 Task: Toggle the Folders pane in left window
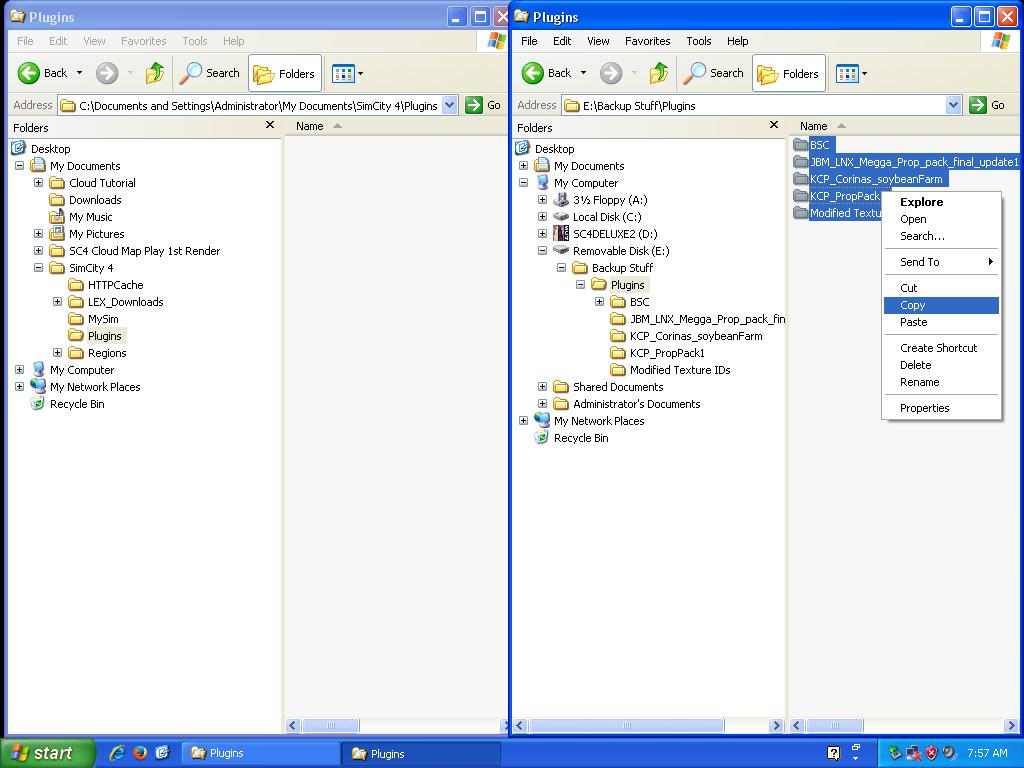[284, 73]
